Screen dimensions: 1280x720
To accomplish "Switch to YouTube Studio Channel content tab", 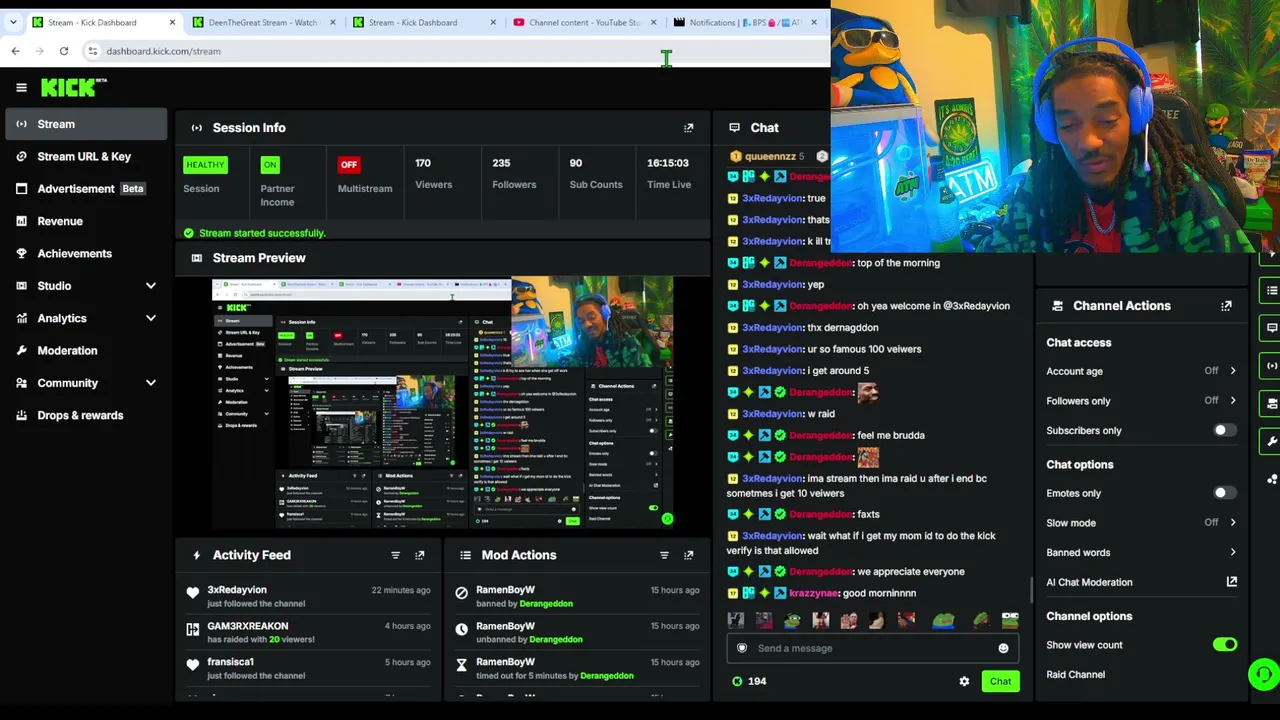I will [x=586, y=22].
